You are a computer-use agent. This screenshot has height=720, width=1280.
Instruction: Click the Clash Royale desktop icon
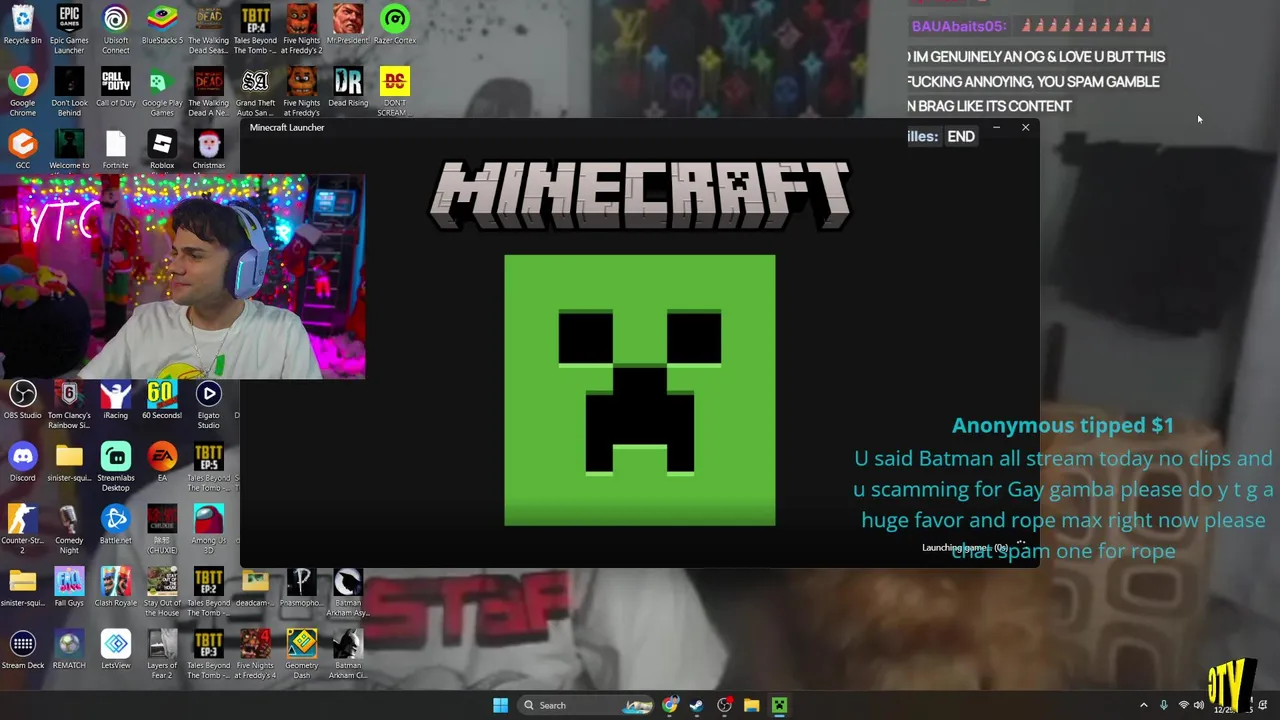click(115, 588)
